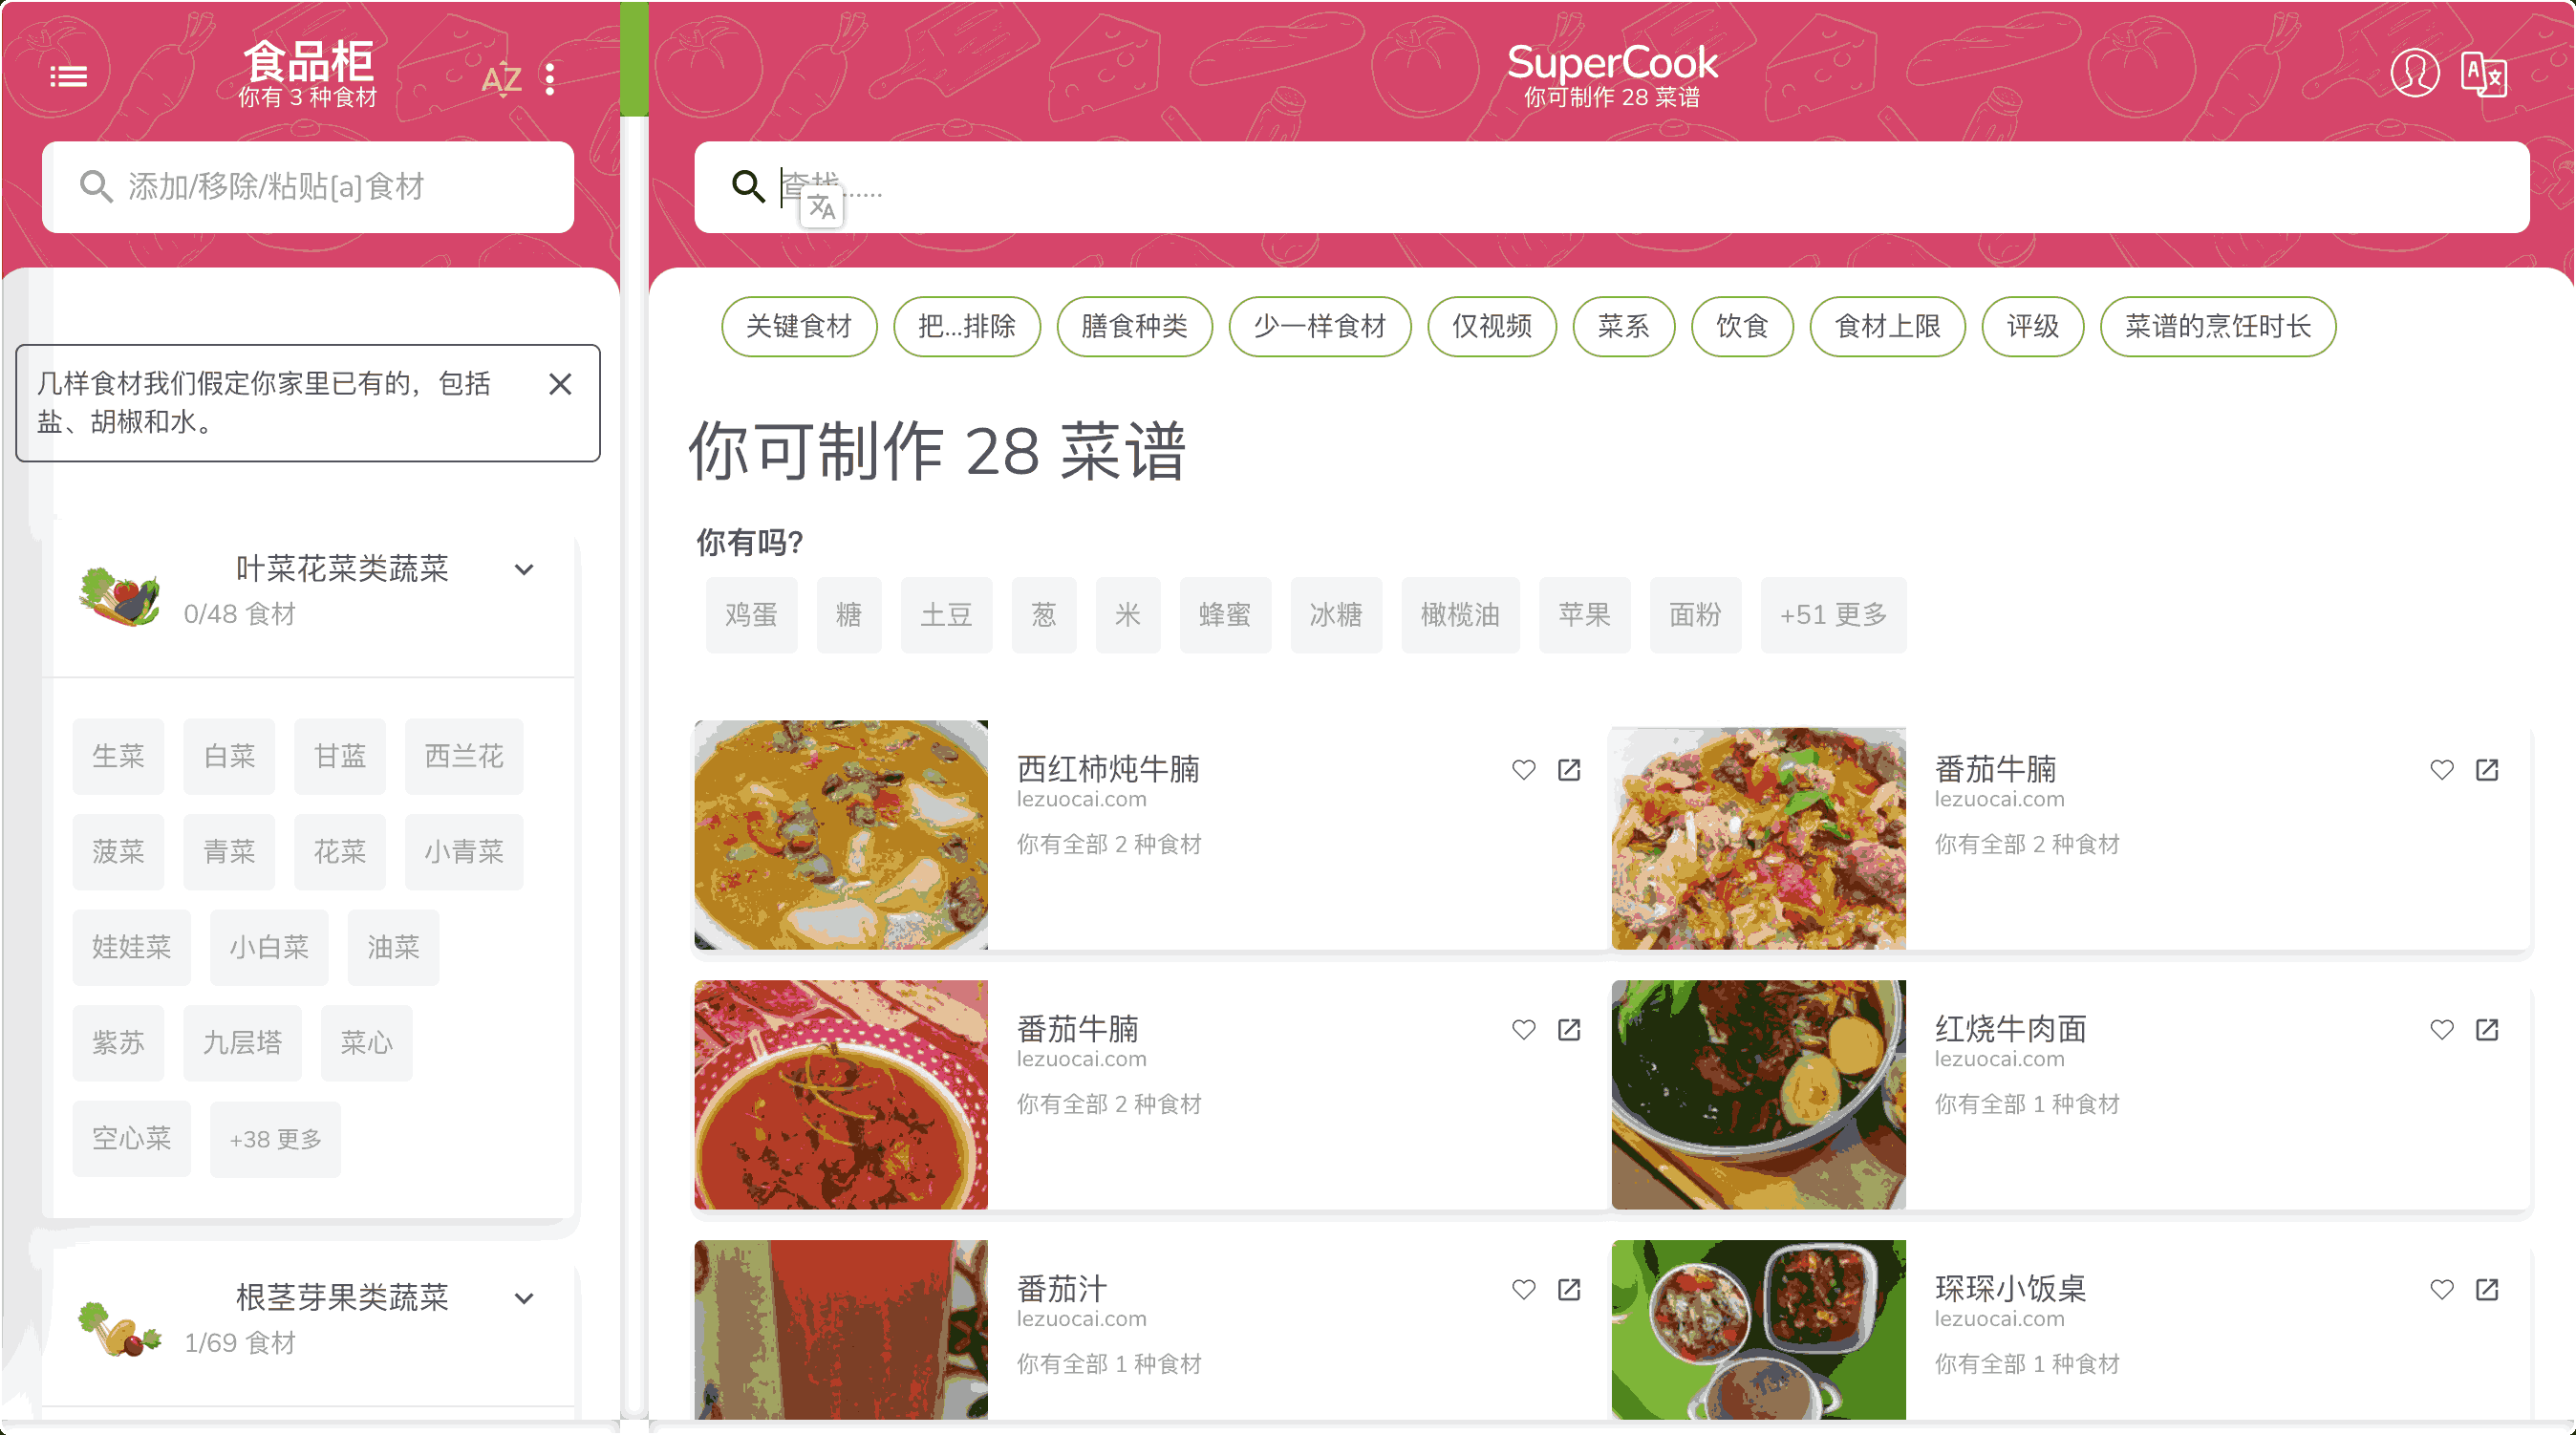Show +51 更多 suggested ingredients
This screenshot has width=2576, height=1435.
point(1833,615)
